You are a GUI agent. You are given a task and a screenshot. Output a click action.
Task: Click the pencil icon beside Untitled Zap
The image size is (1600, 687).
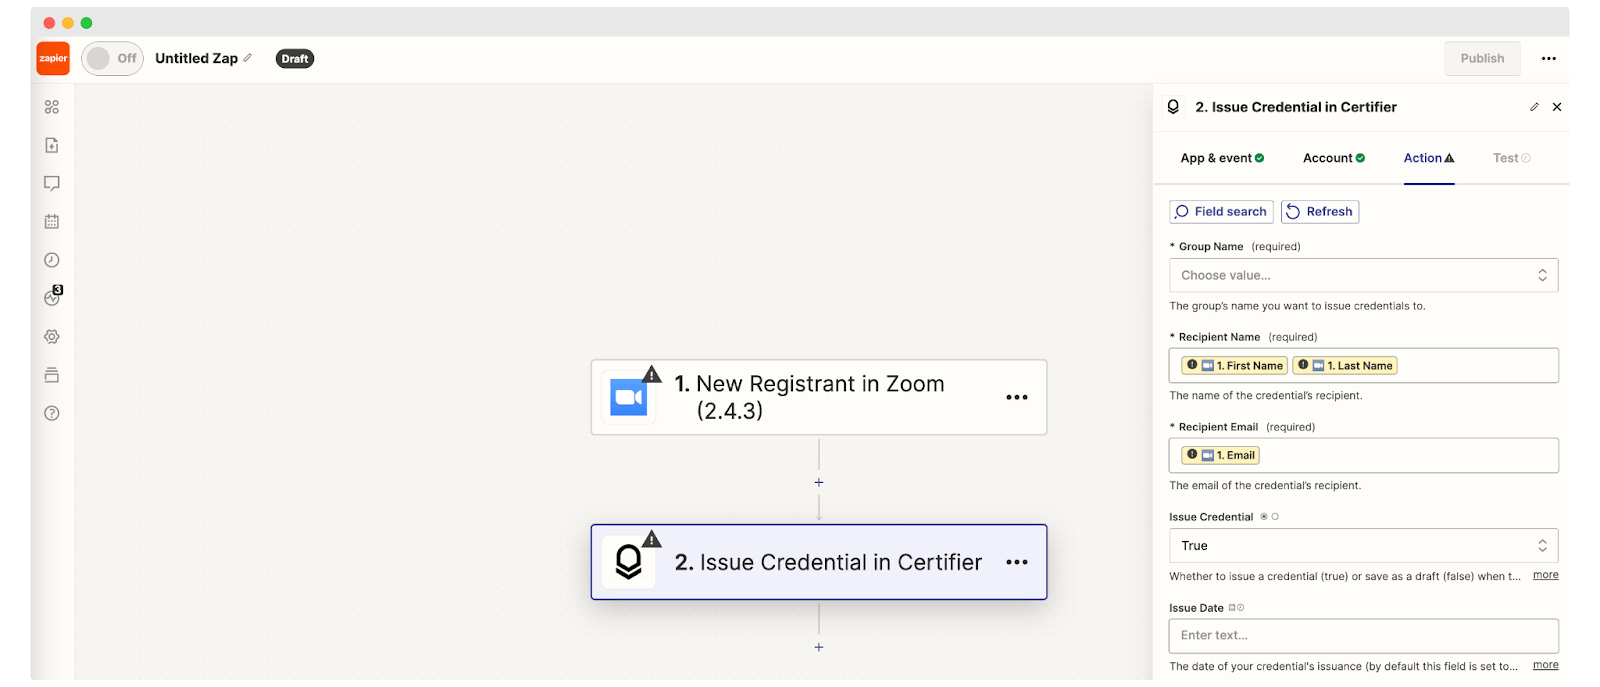tap(248, 58)
